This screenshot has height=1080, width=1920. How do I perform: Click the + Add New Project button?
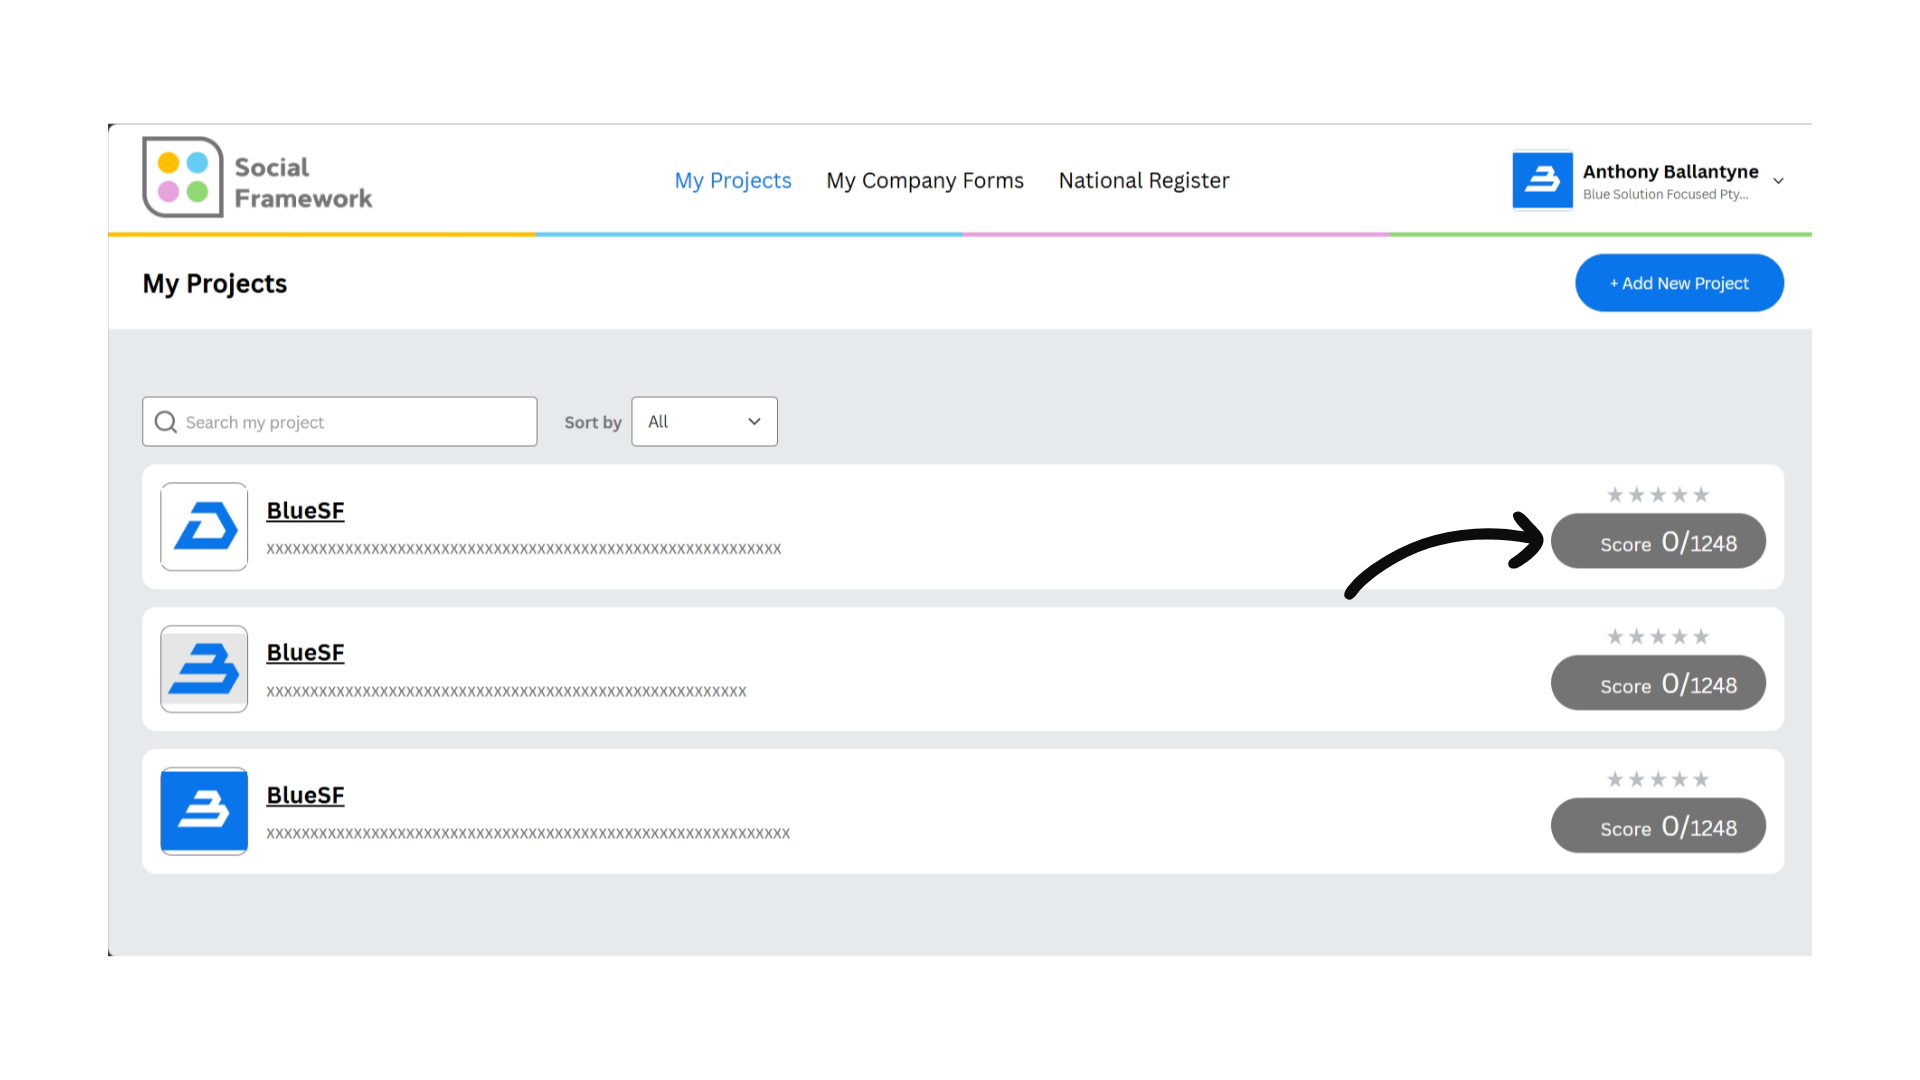(x=1679, y=283)
